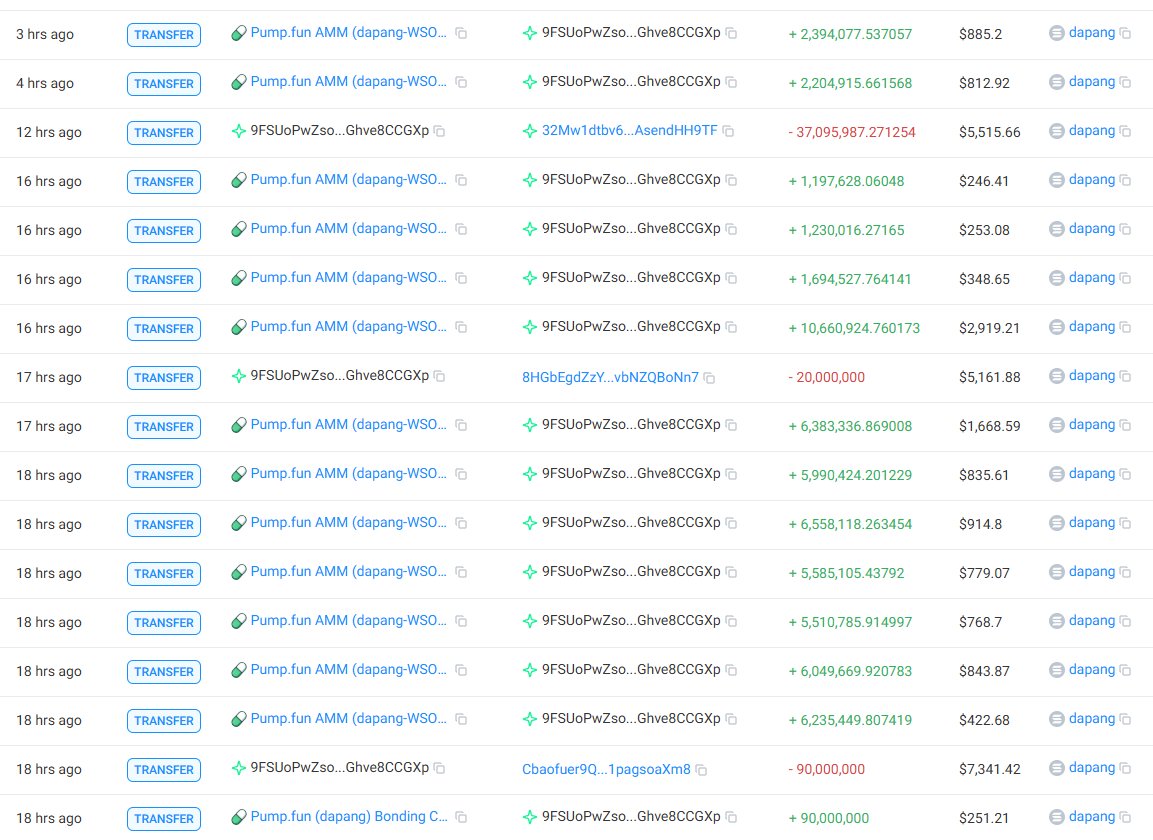Copy dapang token address in the $835.61 row
The image size is (1153, 840).
1125,474
